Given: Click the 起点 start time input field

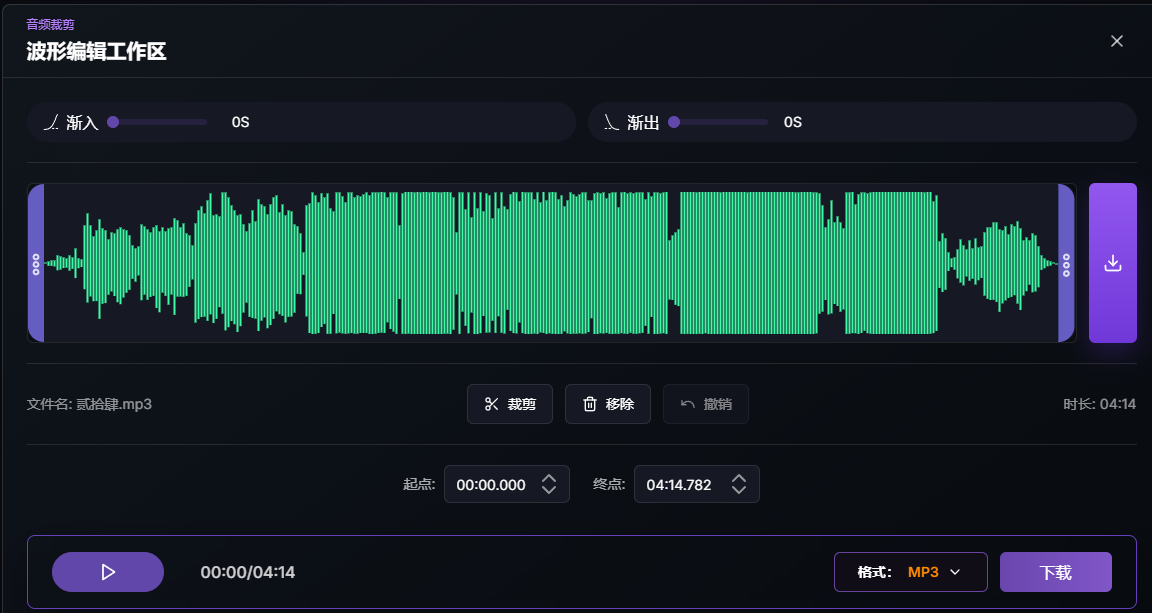Looking at the screenshot, I should (x=507, y=484).
